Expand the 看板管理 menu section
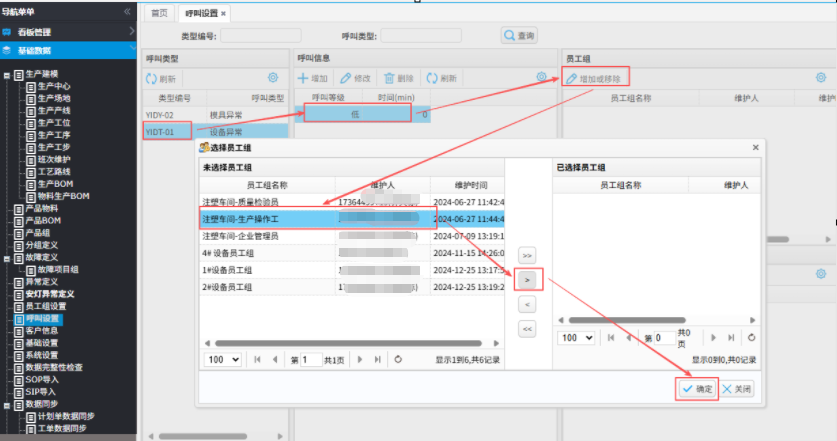 (x=68, y=31)
